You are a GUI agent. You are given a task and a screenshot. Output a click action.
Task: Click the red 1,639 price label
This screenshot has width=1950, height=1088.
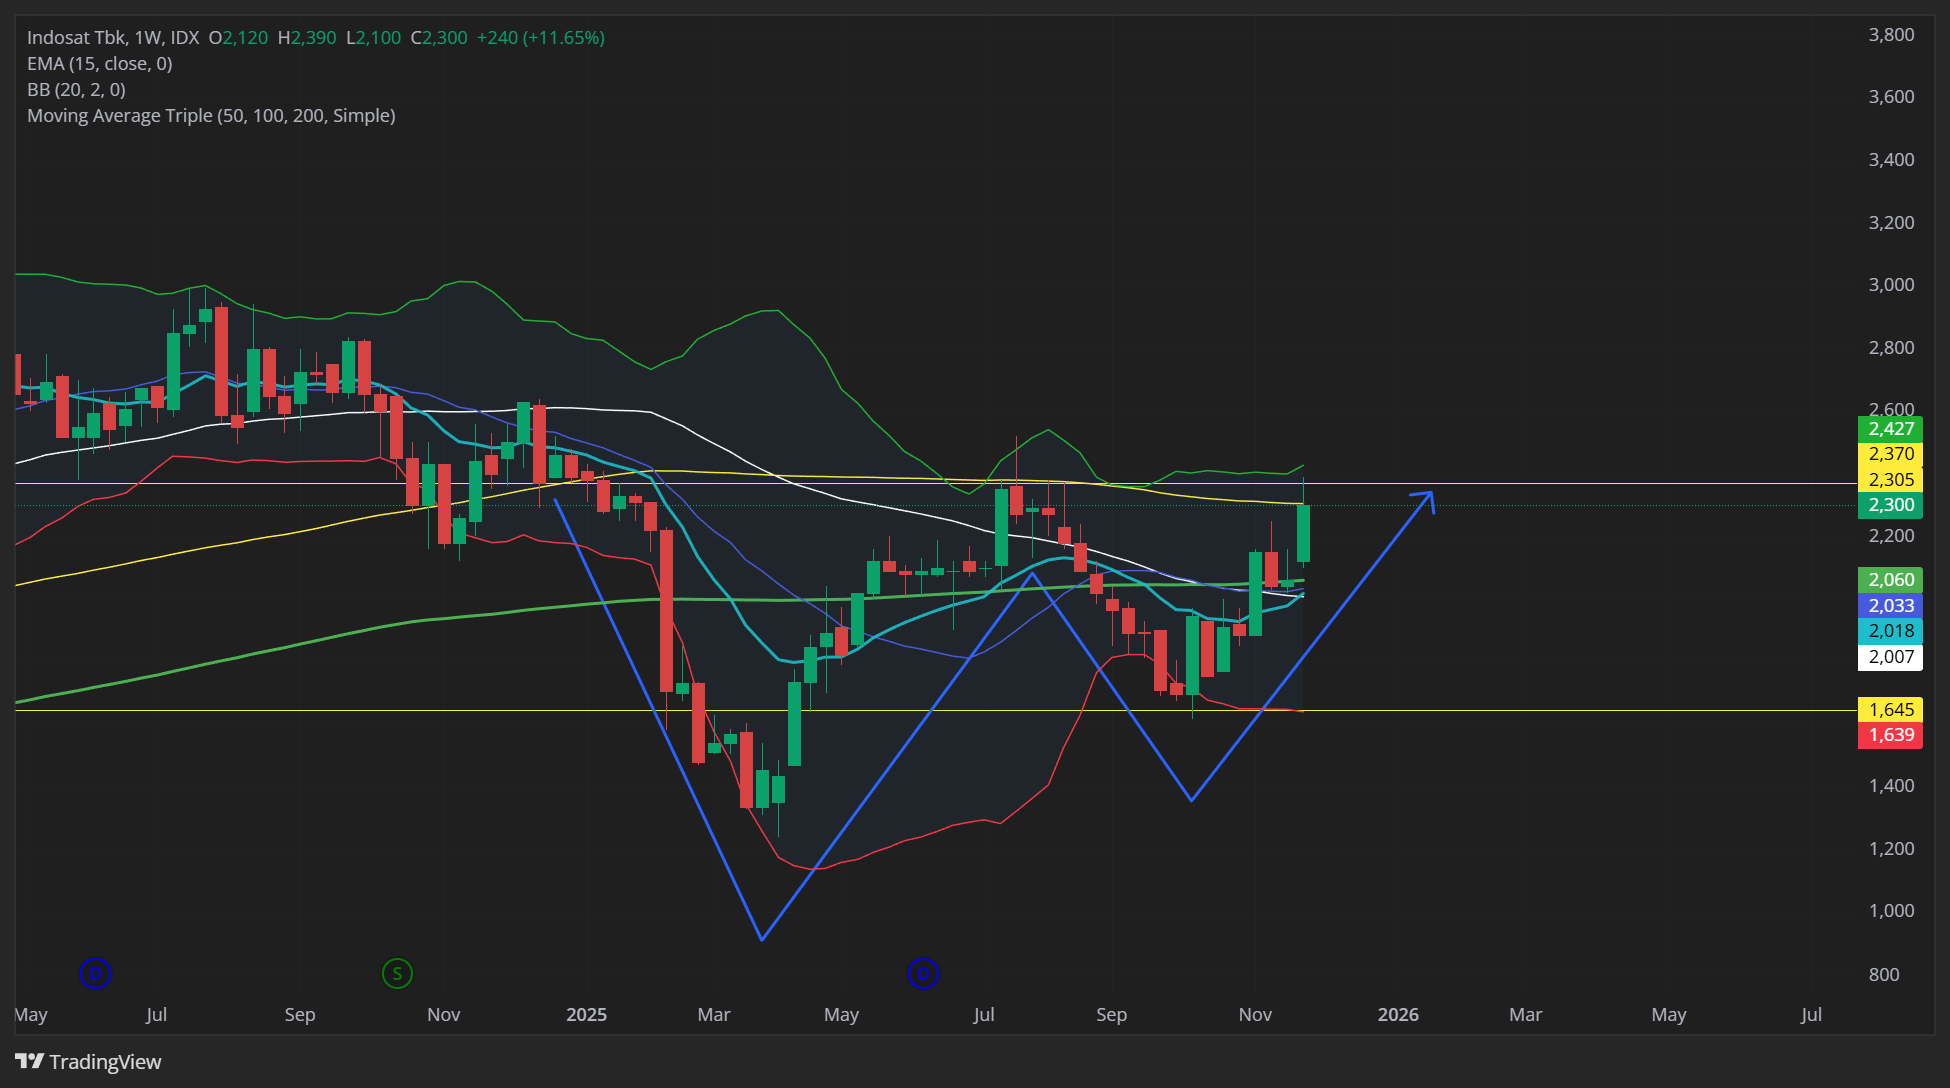[1890, 735]
